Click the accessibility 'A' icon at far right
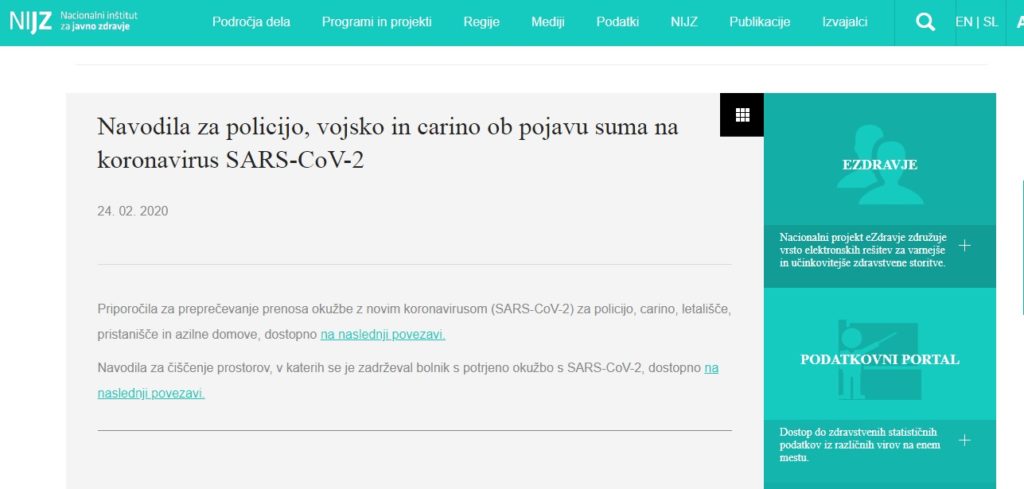Image resolution: width=1024 pixels, height=489 pixels. (1018, 22)
